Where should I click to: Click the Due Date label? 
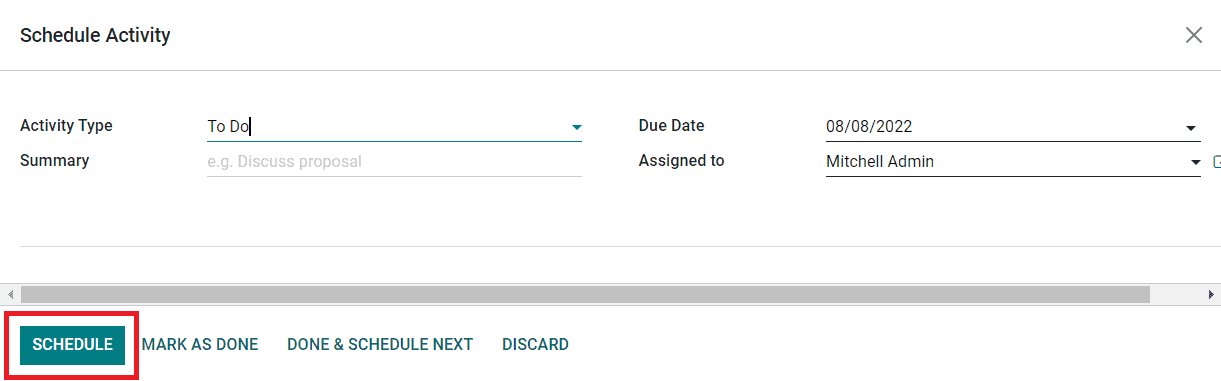tap(671, 126)
